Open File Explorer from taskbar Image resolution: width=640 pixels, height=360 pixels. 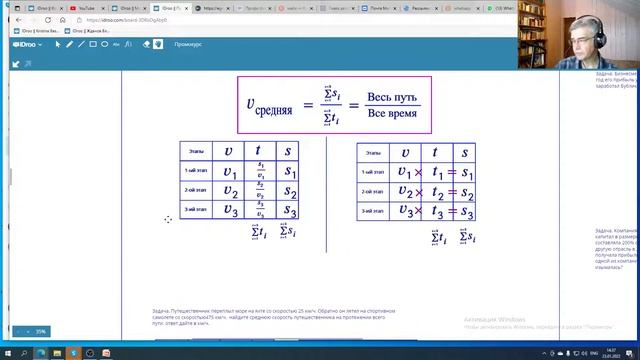click(x=57, y=353)
